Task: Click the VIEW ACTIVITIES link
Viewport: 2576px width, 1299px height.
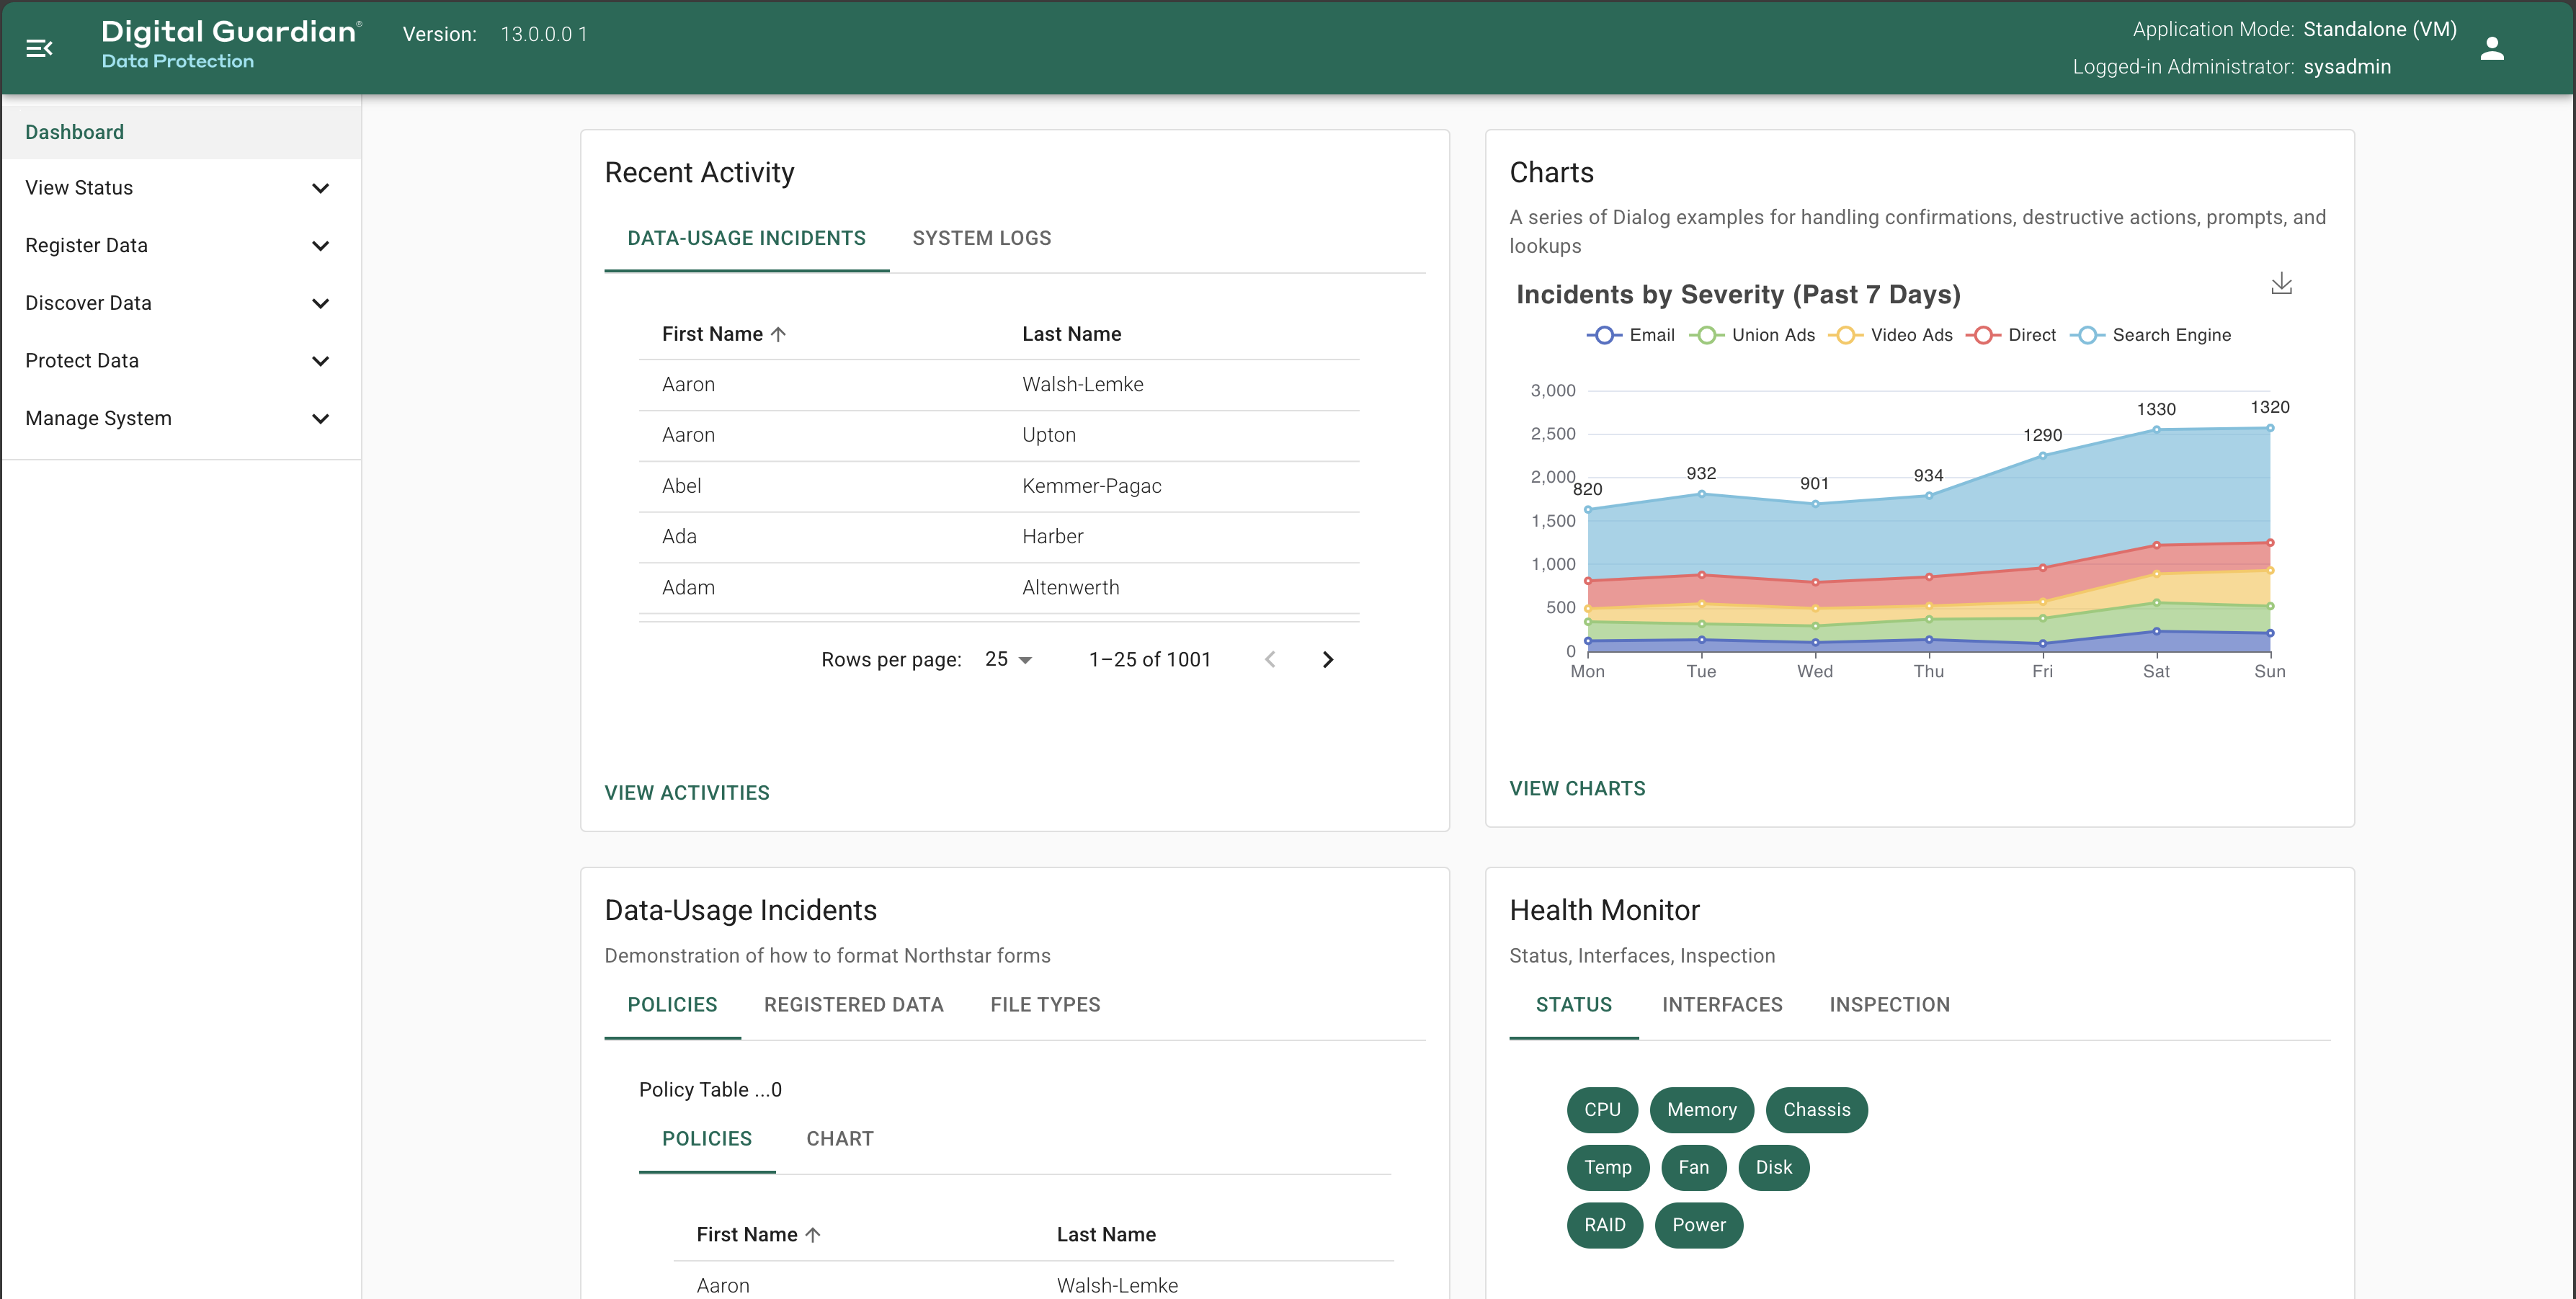Action: click(687, 792)
